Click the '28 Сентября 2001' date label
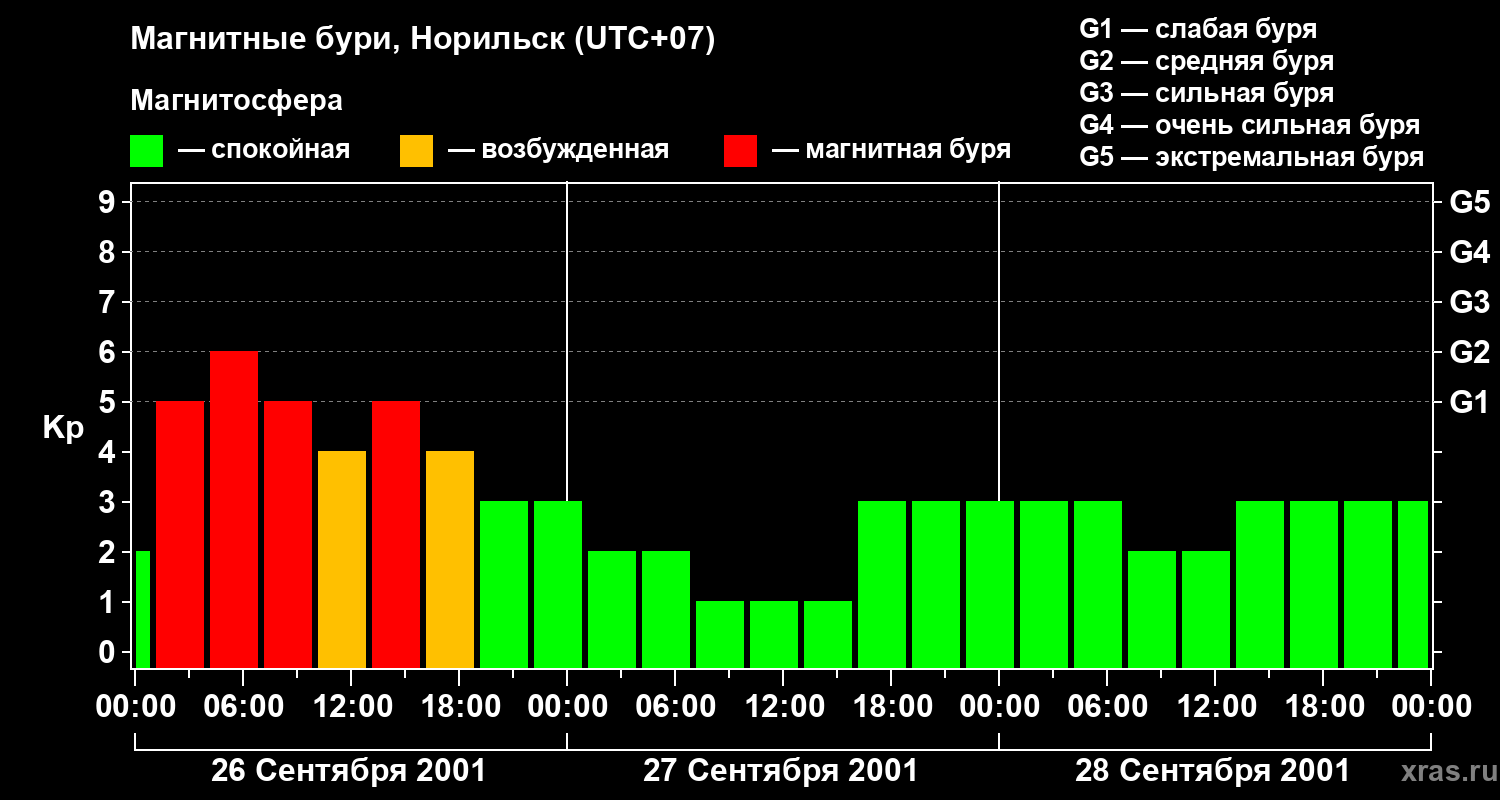1500x800 pixels. coord(1213,771)
